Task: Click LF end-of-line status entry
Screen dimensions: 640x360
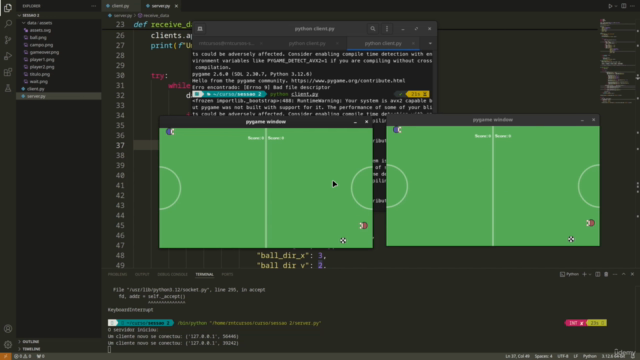Action: click(576, 356)
